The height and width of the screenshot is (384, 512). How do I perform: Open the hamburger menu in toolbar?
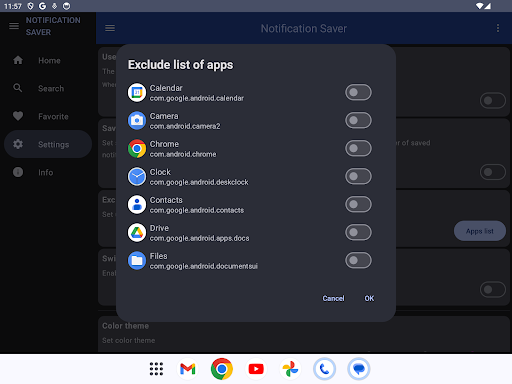(x=110, y=28)
